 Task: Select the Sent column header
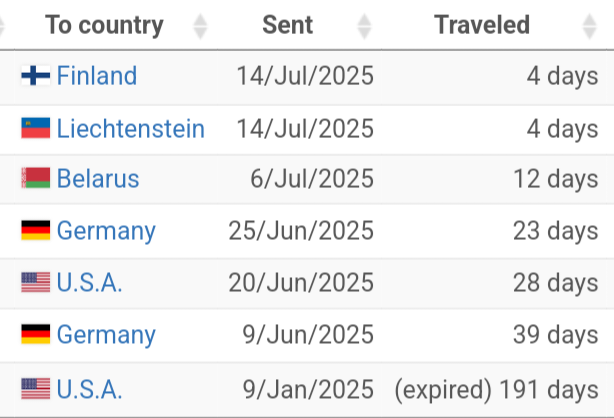point(287,25)
